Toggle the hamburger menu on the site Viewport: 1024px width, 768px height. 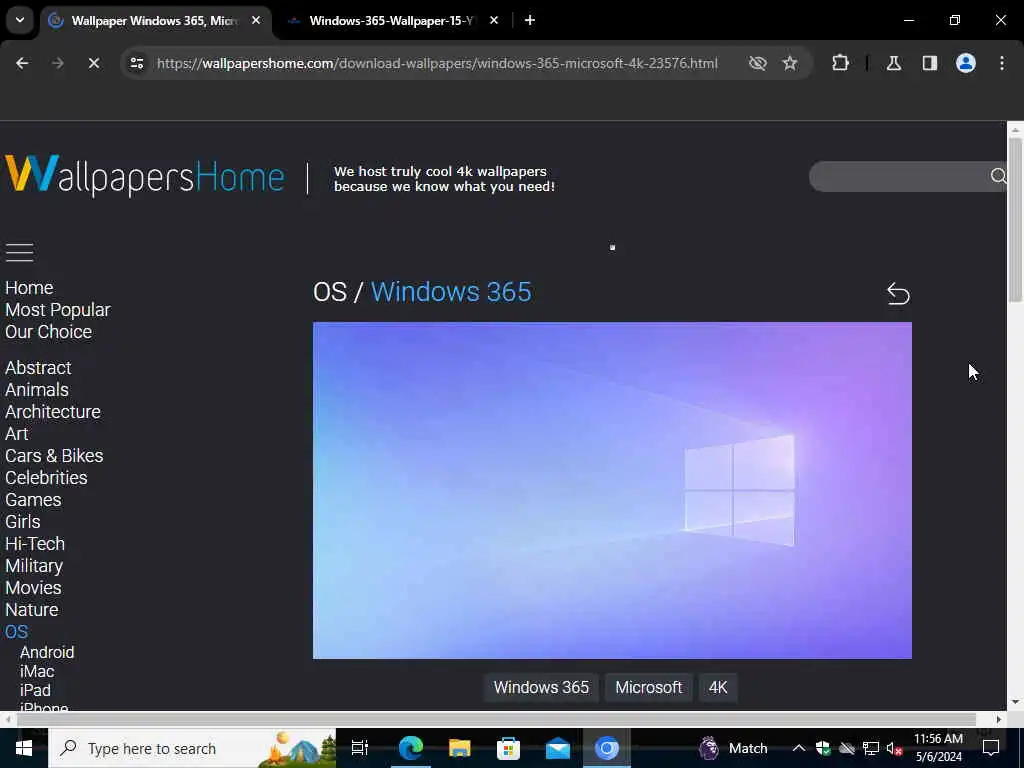(x=20, y=253)
